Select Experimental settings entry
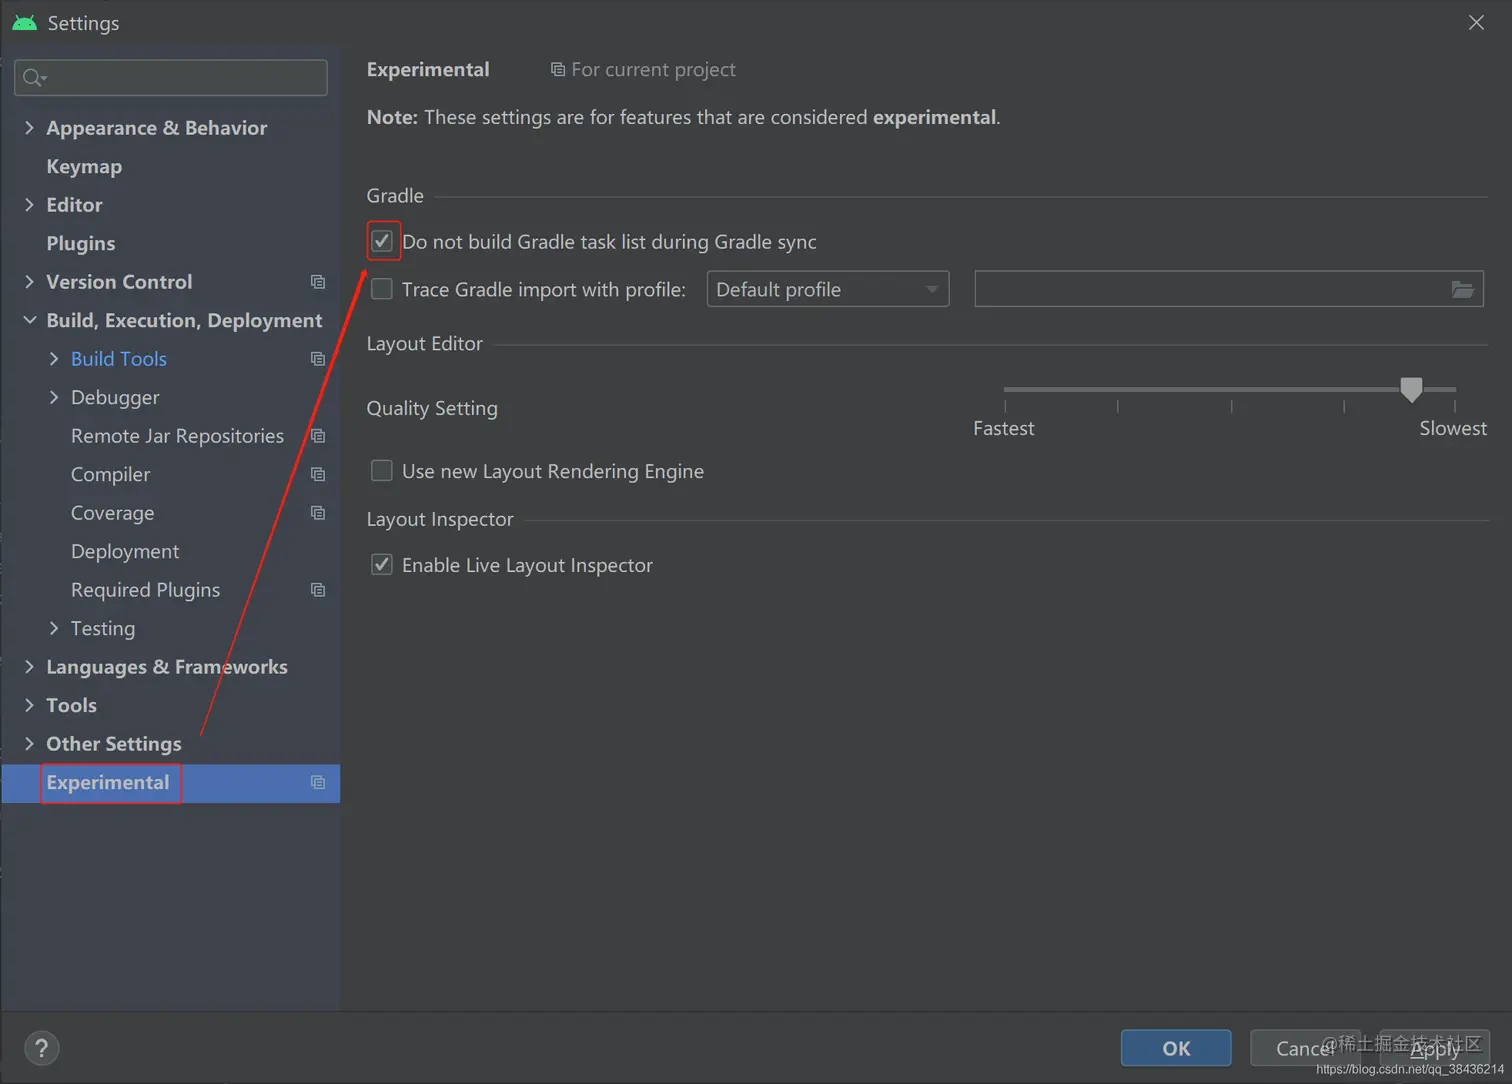1512x1084 pixels. tap(108, 782)
